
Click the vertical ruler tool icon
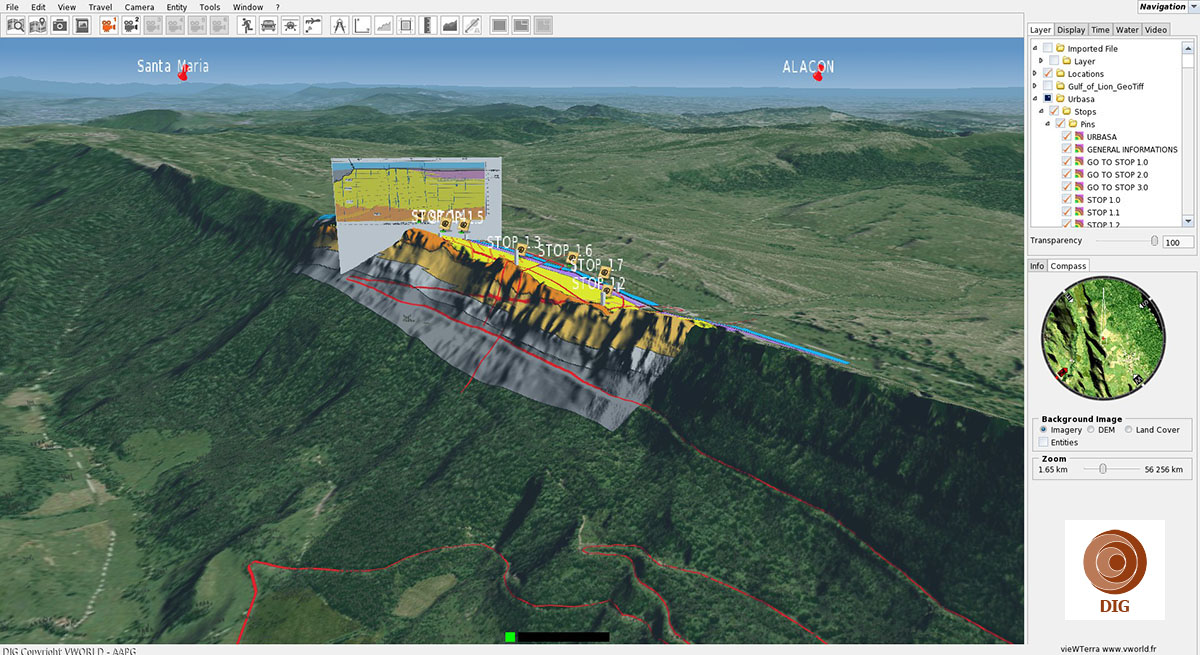pyautogui.click(x=427, y=25)
